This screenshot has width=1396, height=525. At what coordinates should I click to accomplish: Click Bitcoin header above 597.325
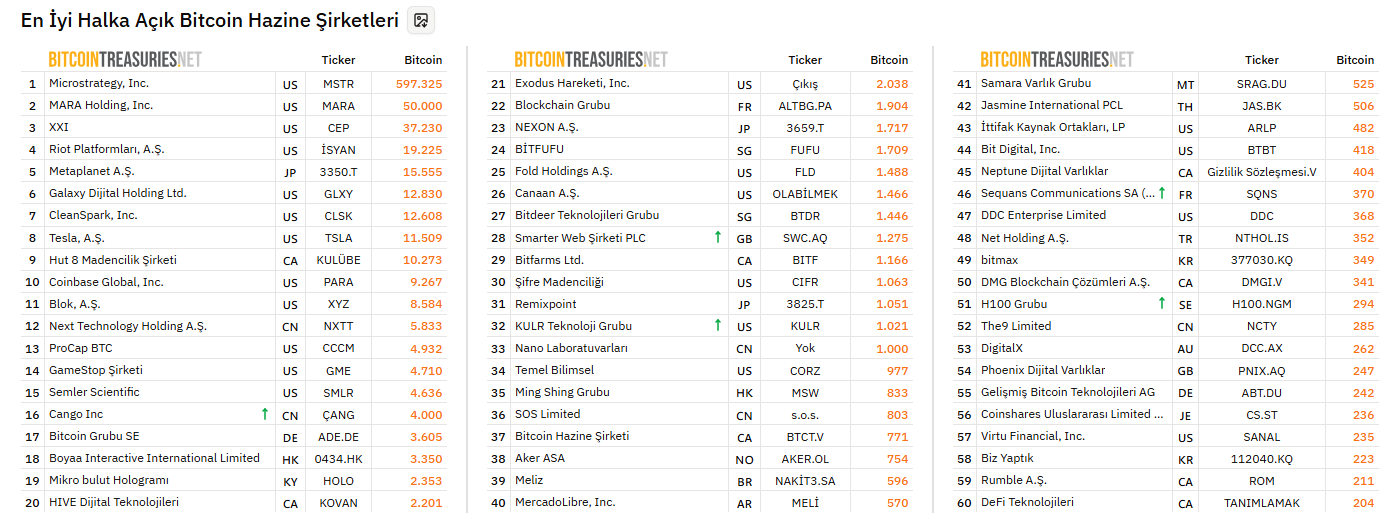click(x=423, y=60)
